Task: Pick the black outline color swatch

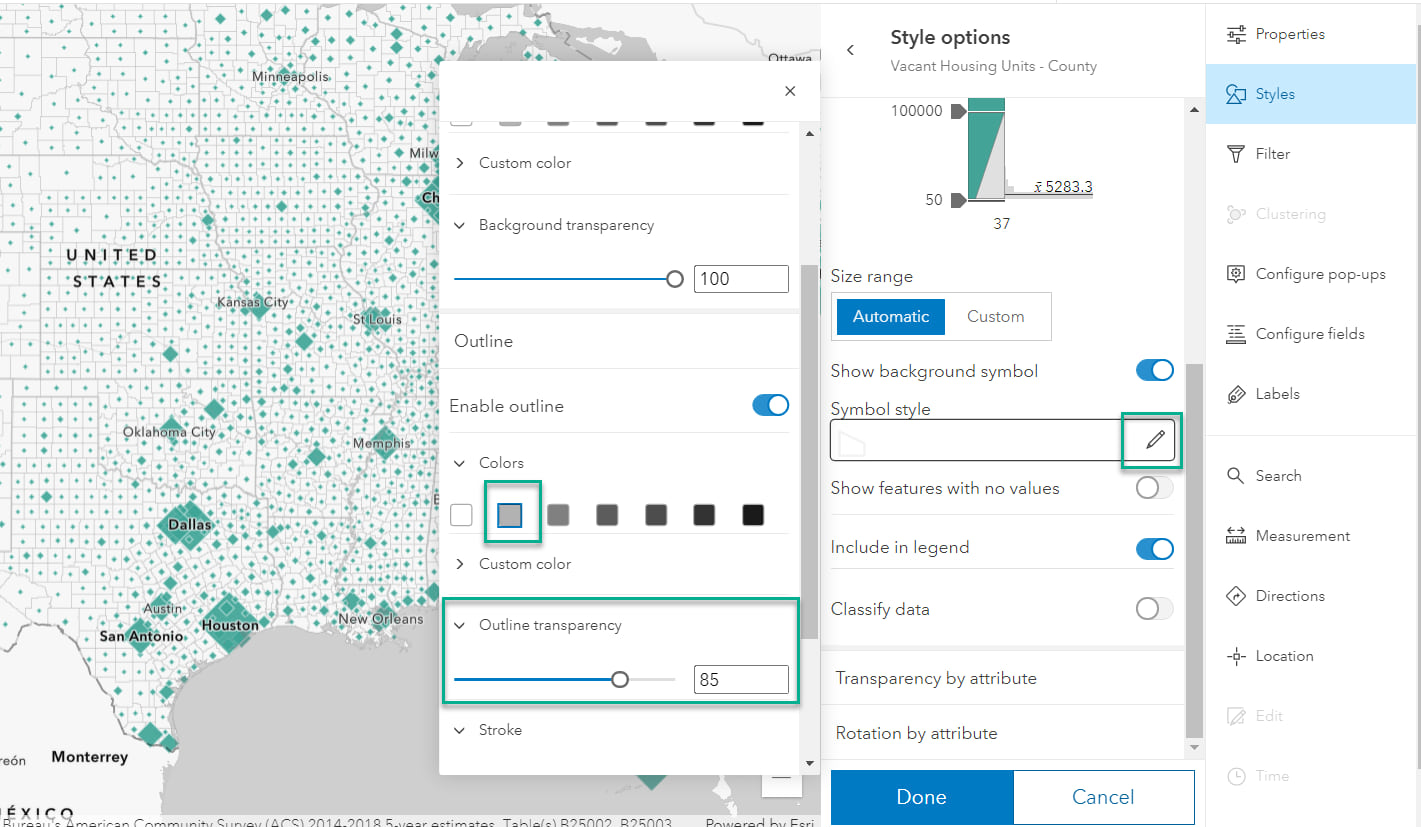Action: pos(753,515)
